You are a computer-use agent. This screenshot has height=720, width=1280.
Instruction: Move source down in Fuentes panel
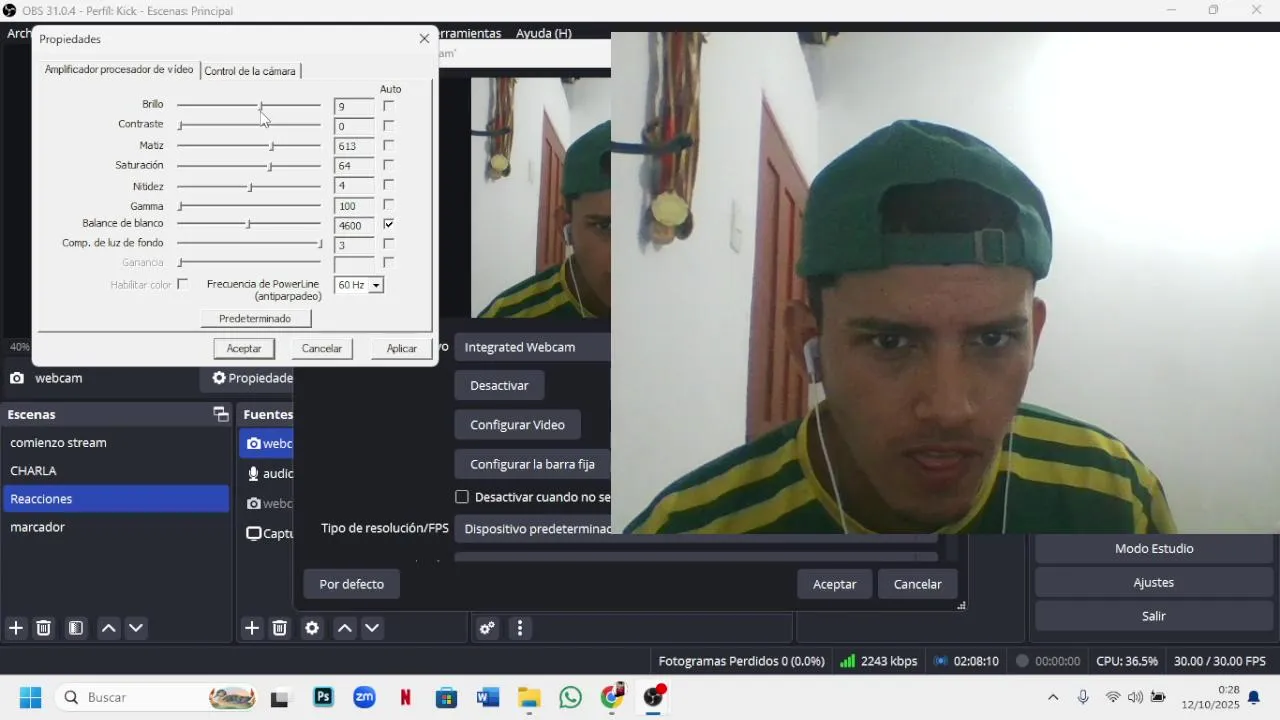click(372, 628)
